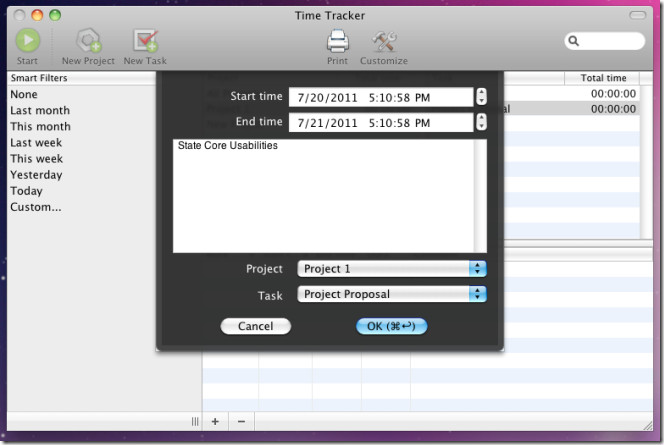Start the timer with the green play icon

pos(28,41)
